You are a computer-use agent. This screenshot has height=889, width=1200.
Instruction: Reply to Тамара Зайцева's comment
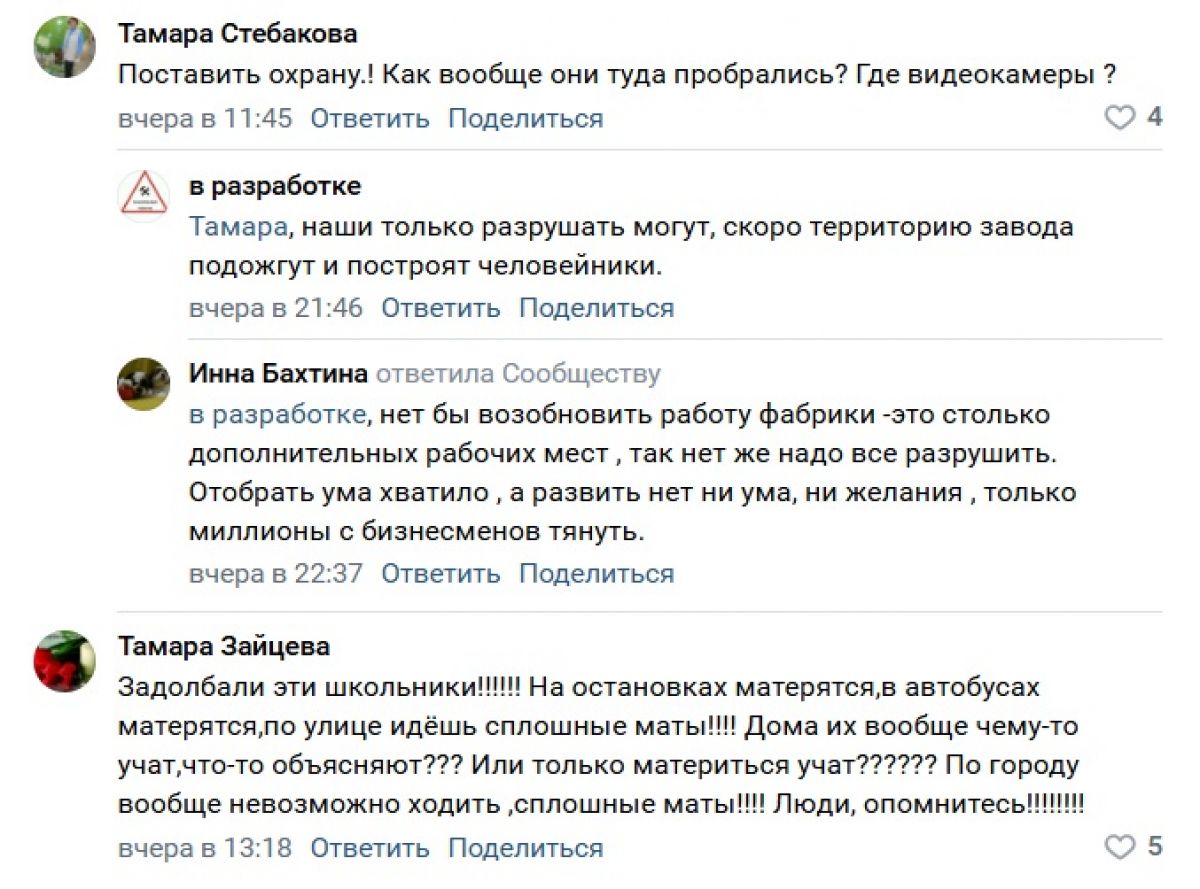tap(370, 849)
